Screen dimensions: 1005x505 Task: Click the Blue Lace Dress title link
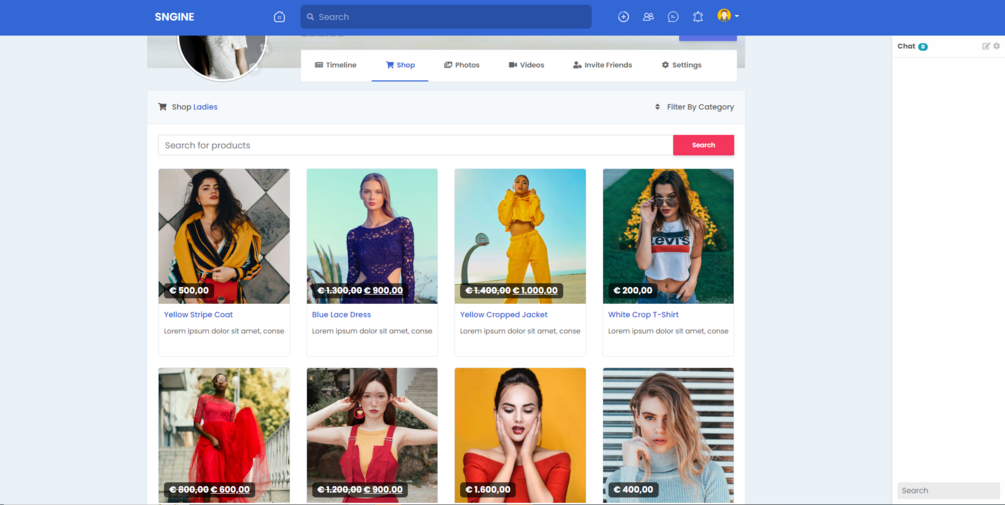[341, 315]
